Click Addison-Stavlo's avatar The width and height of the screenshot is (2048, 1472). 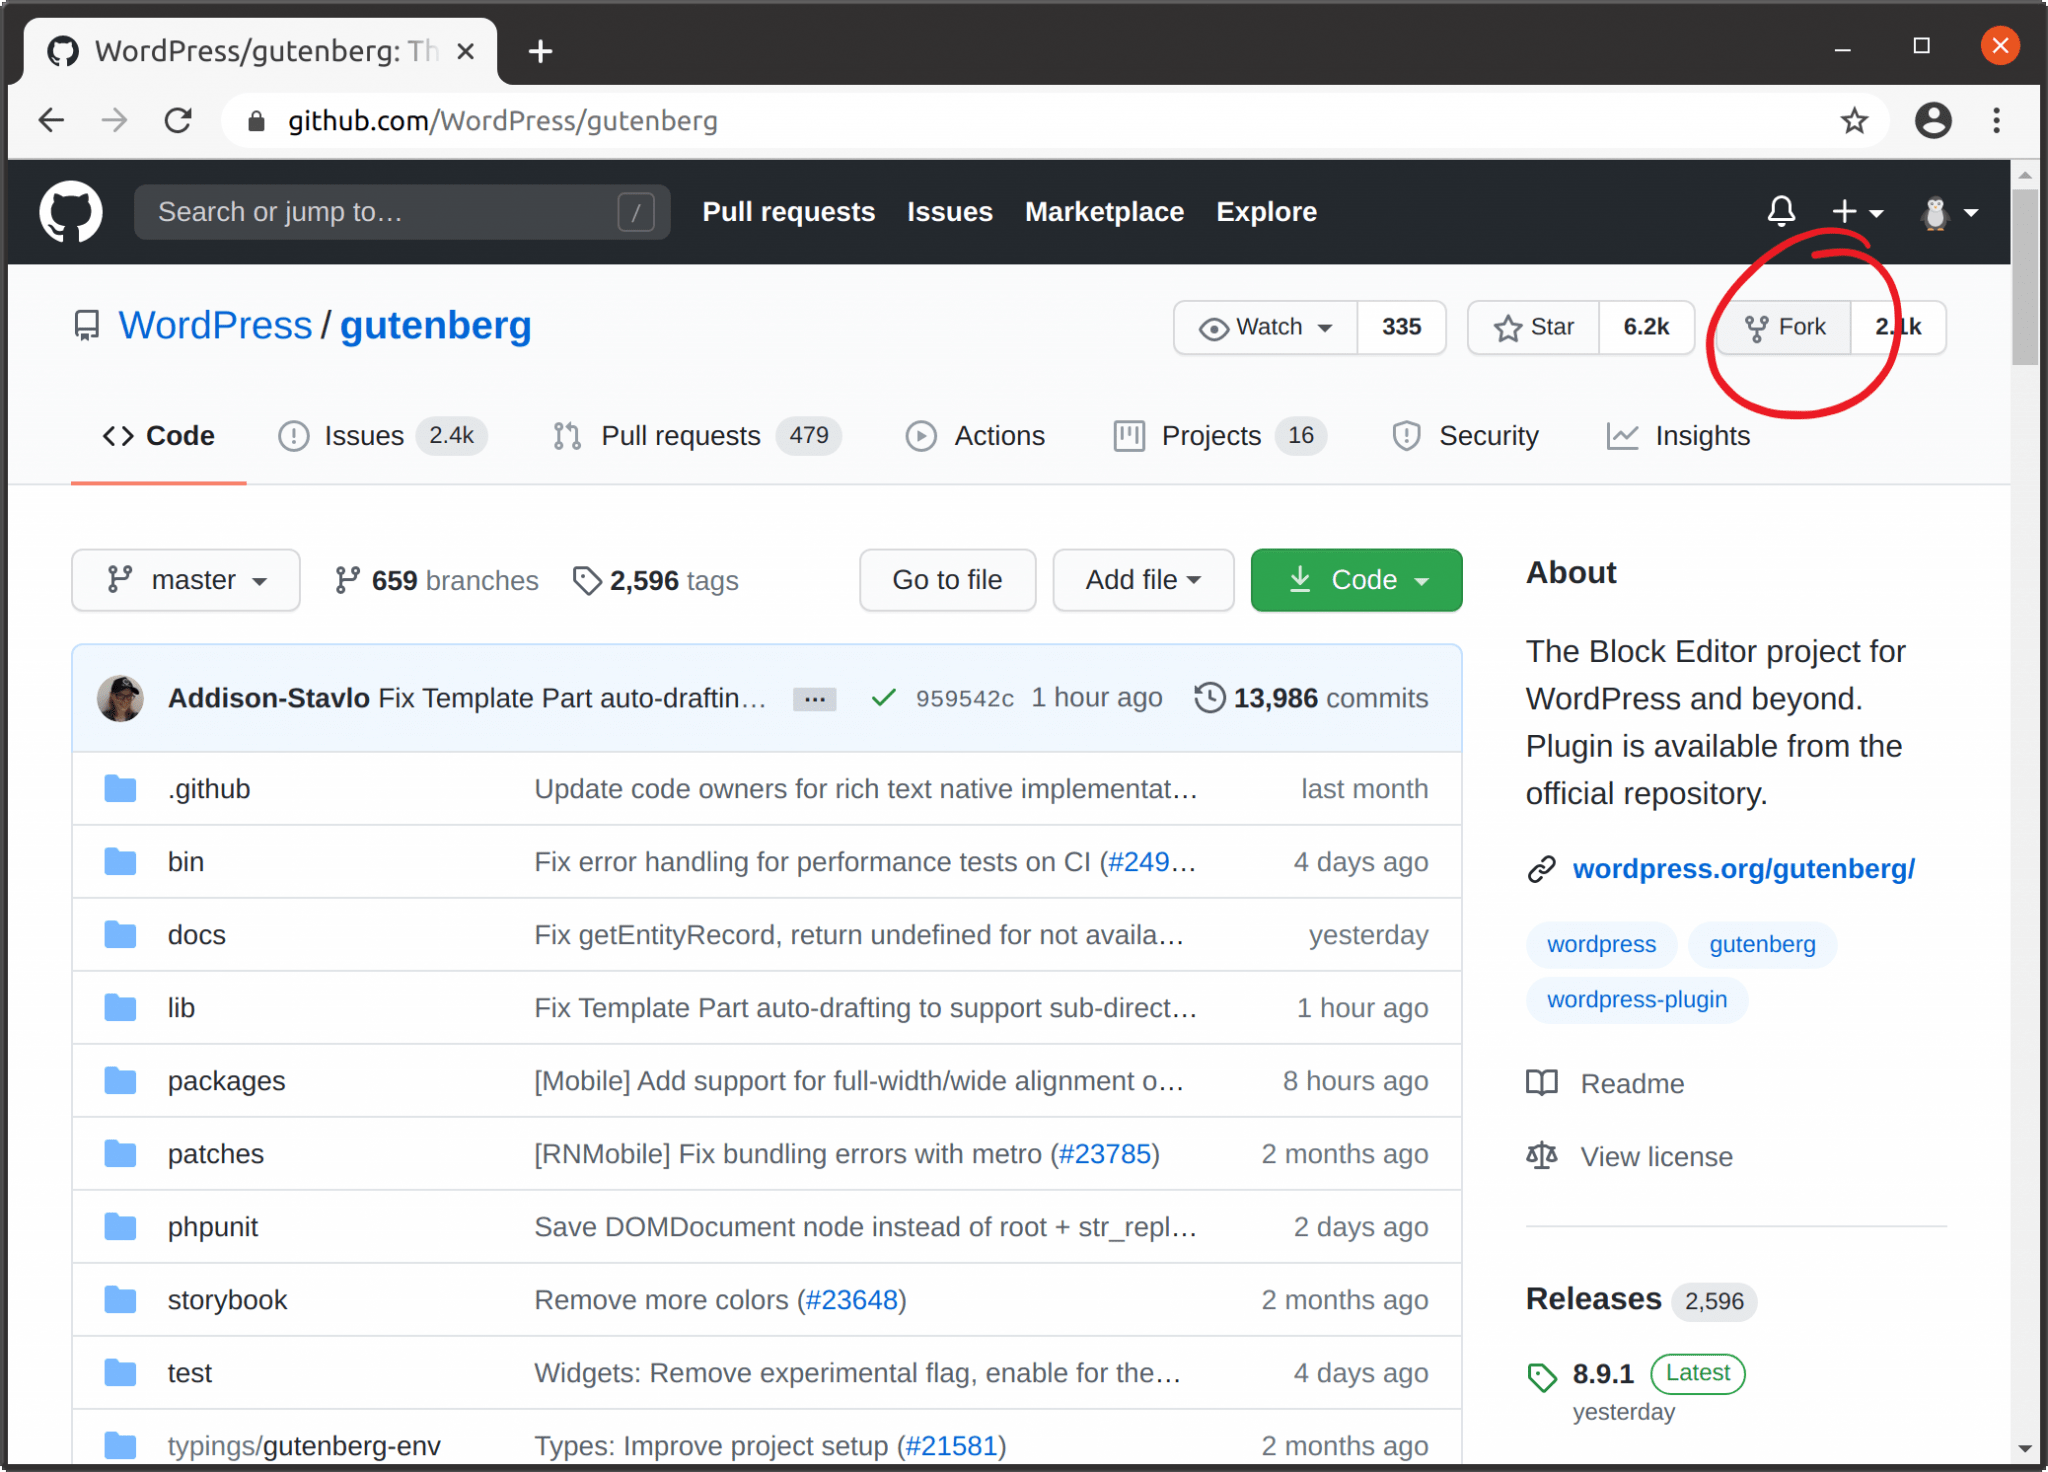tap(120, 698)
